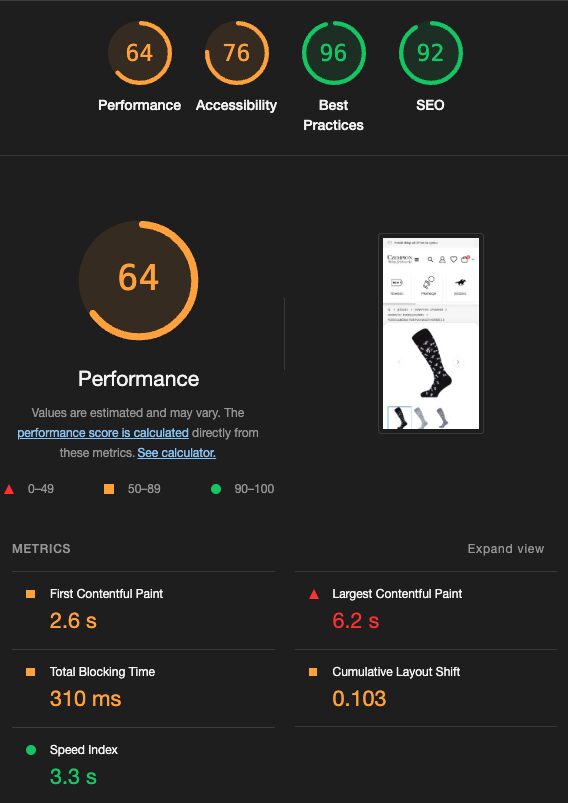Expand the Largest Contentful Paint metric
Image resolution: width=568 pixels, height=803 pixels.
pyautogui.click(x=426, y=610)
